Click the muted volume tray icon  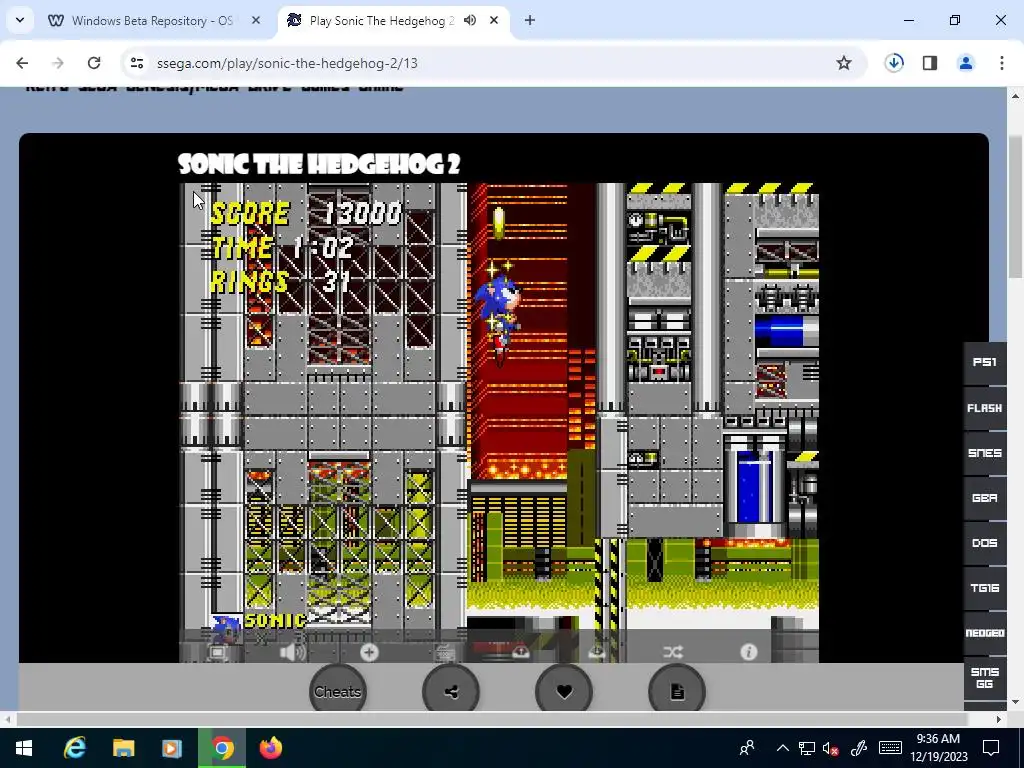tap(831, 748)
